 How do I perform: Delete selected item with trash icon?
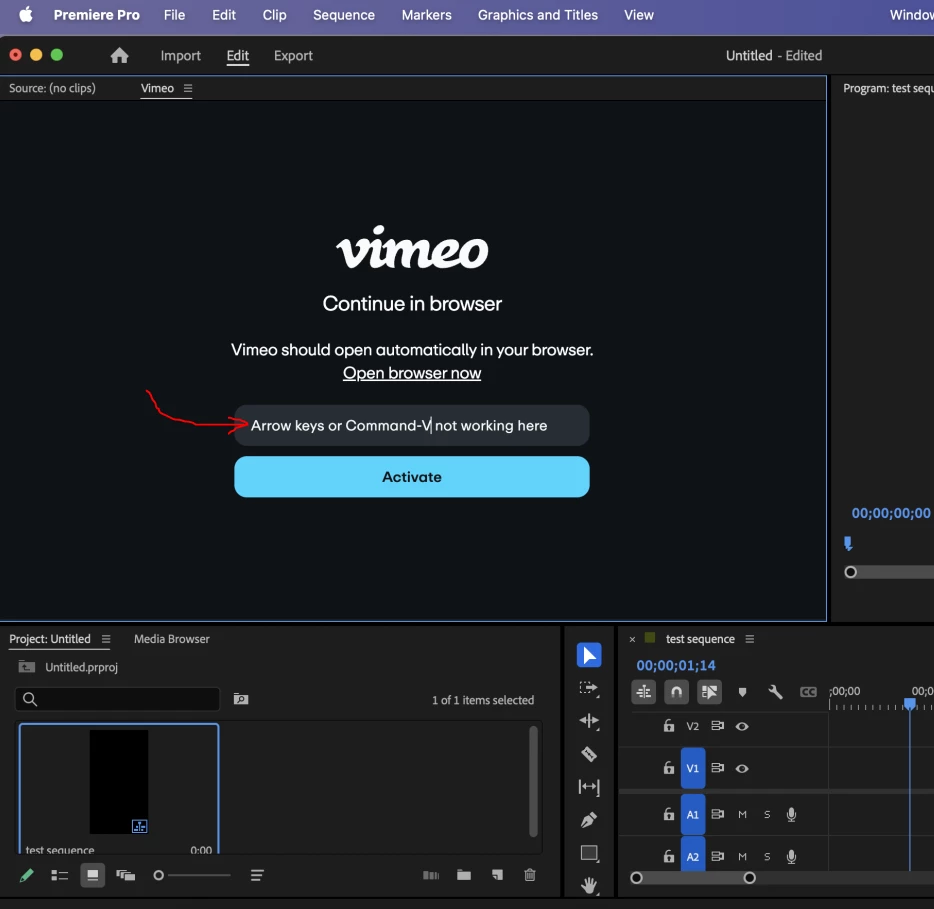pyautogui.click(x=530, y=874)
